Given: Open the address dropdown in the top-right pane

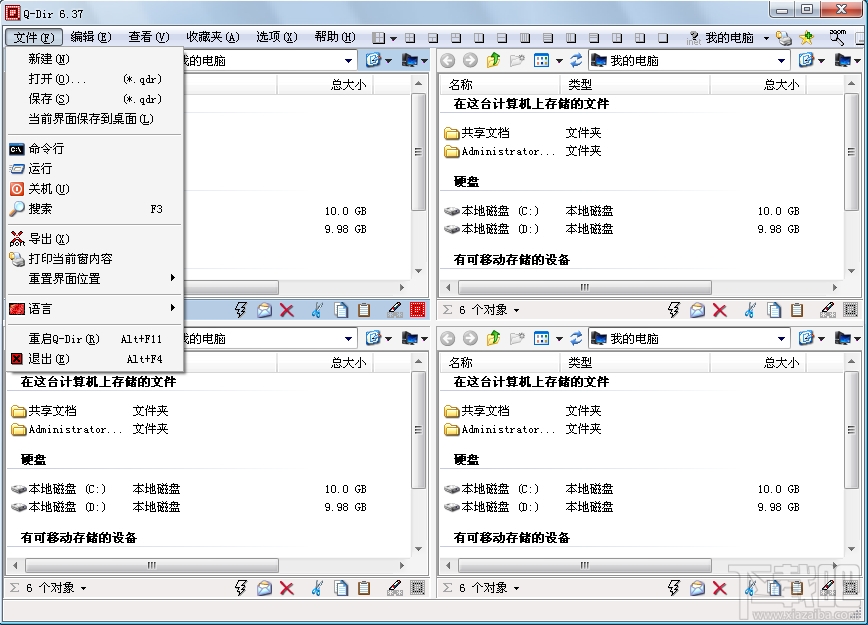Looking at the screenshot, I should (781, 61).
